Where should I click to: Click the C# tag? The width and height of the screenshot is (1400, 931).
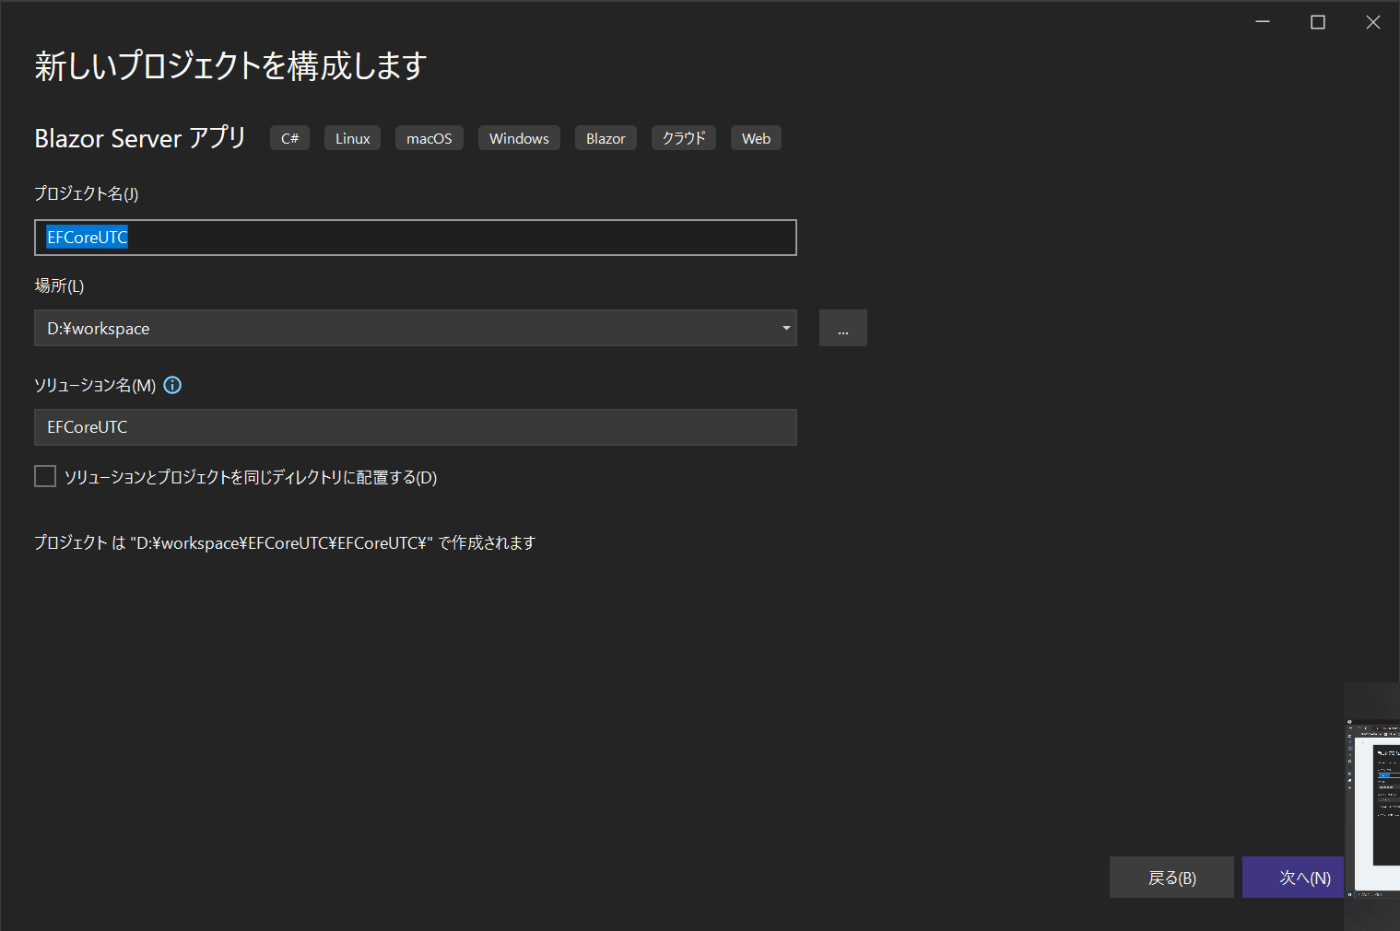(x=290, y=138)
